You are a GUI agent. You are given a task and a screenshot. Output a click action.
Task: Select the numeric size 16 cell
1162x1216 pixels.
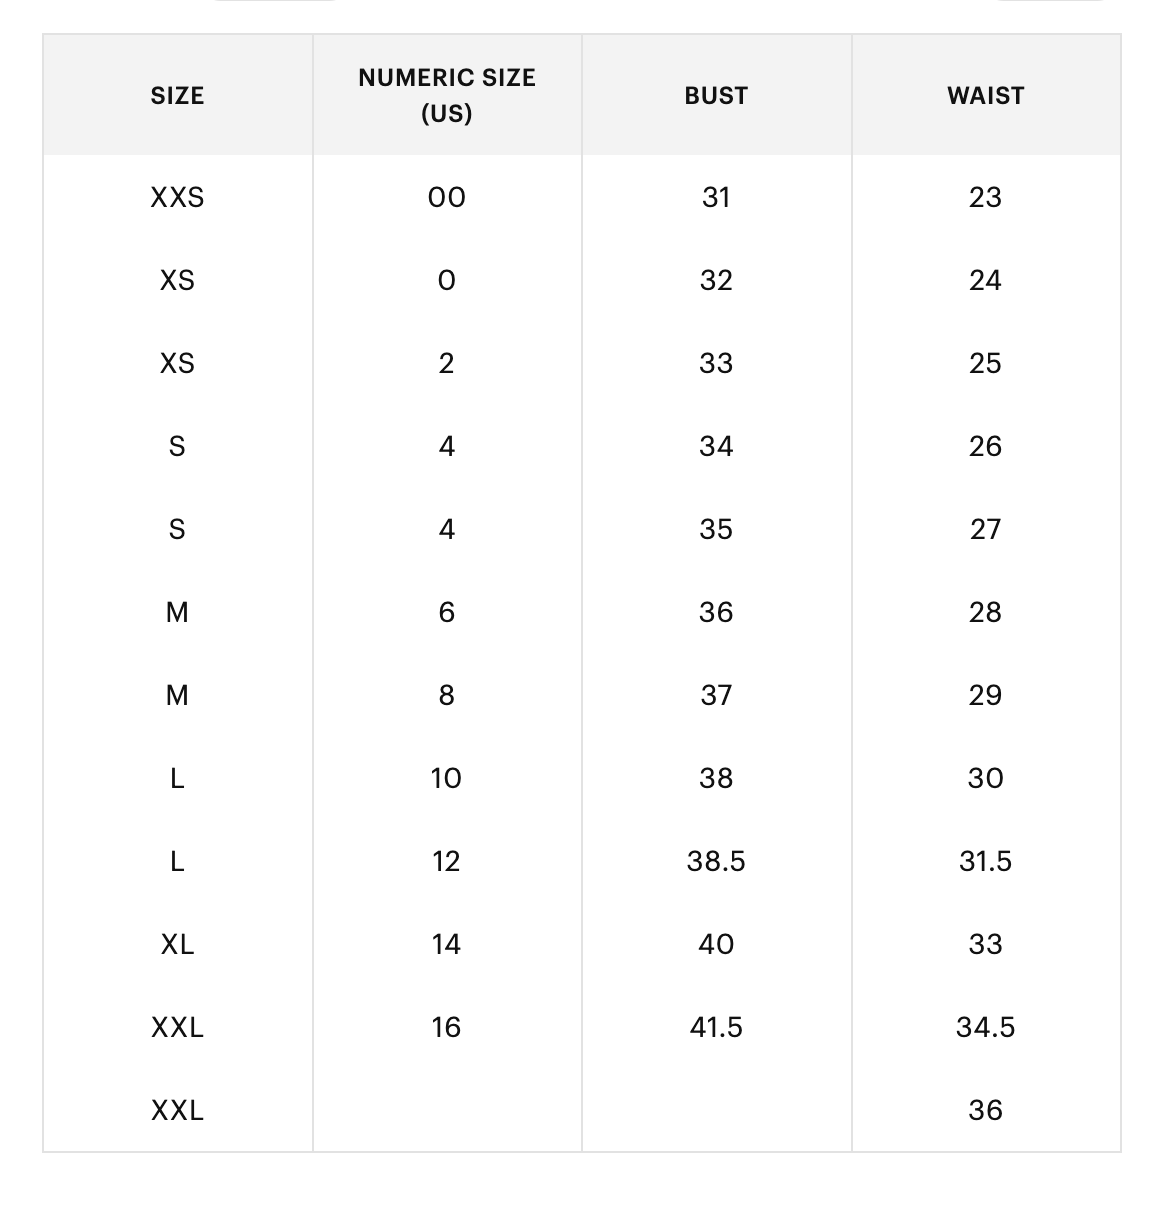[x=447, y=1027]
